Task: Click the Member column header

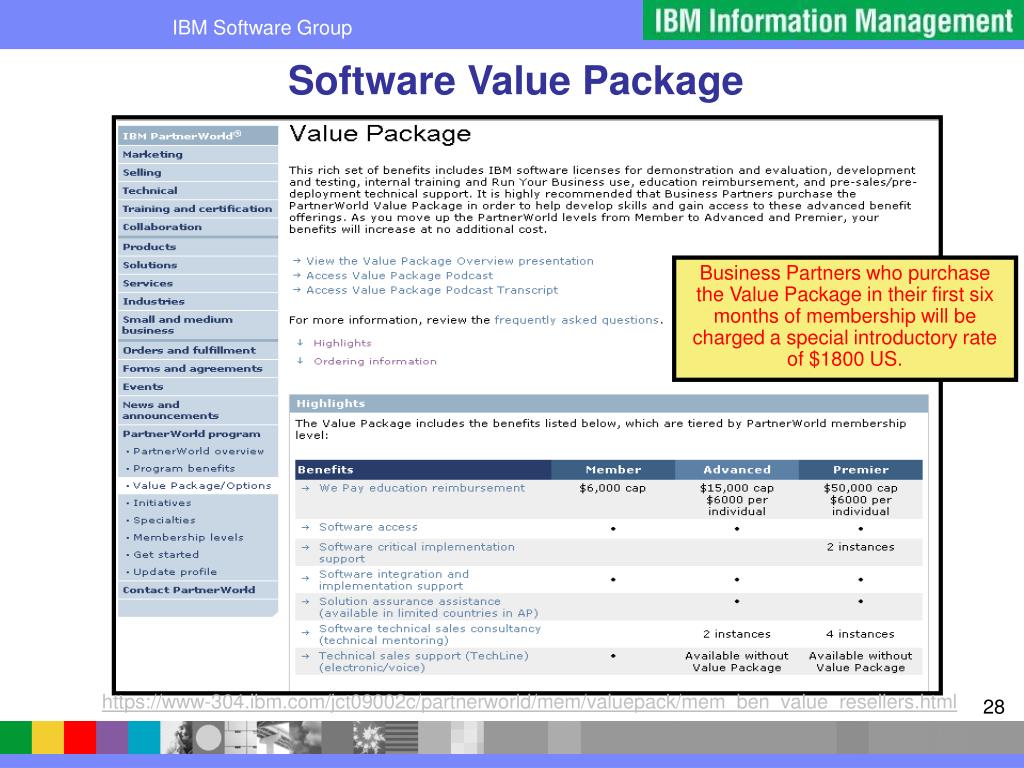Action: pyautogui.click(x=613, y=470)
